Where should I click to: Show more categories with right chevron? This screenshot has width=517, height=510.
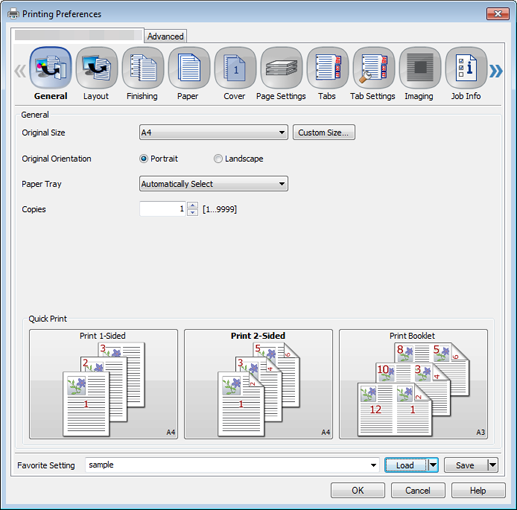pos(496,71)
